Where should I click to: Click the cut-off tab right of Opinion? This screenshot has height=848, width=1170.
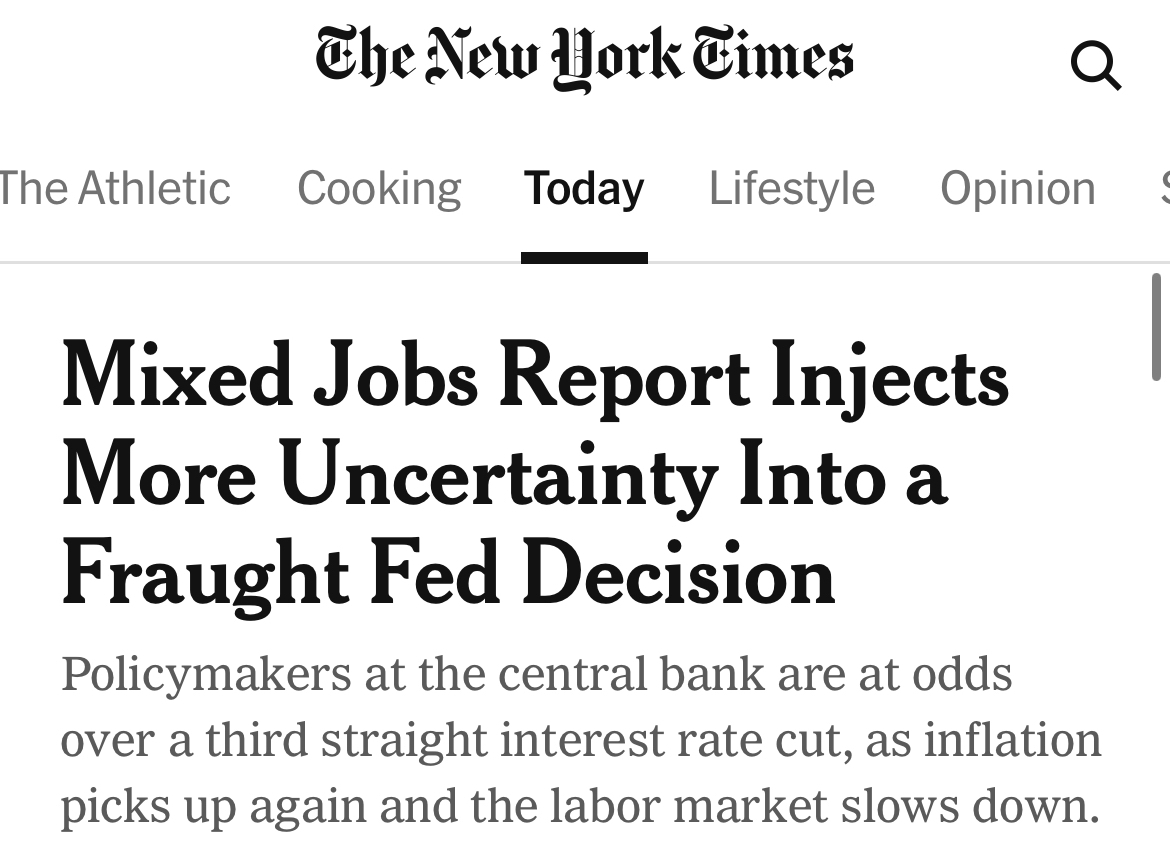1164,189
